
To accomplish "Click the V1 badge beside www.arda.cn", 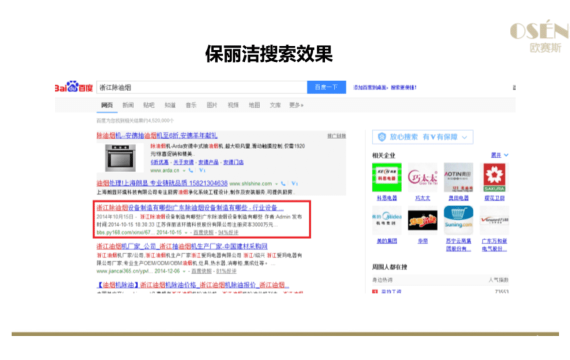I will (x=202, y=170).
